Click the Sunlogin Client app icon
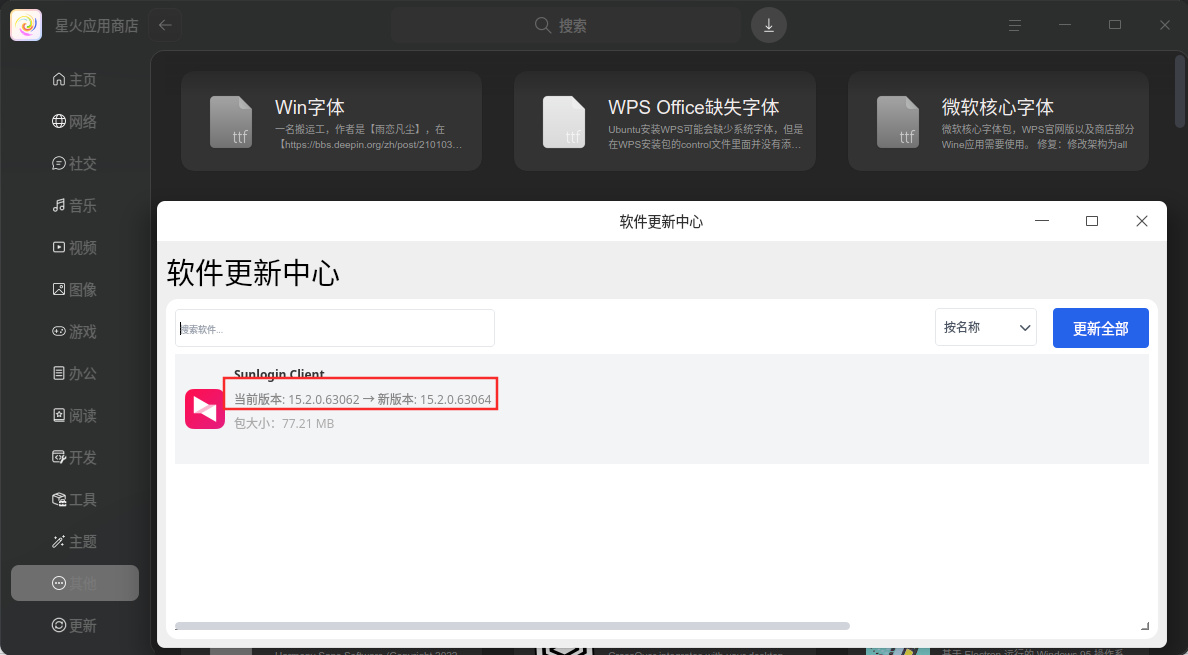 click(x=205, y=409)
